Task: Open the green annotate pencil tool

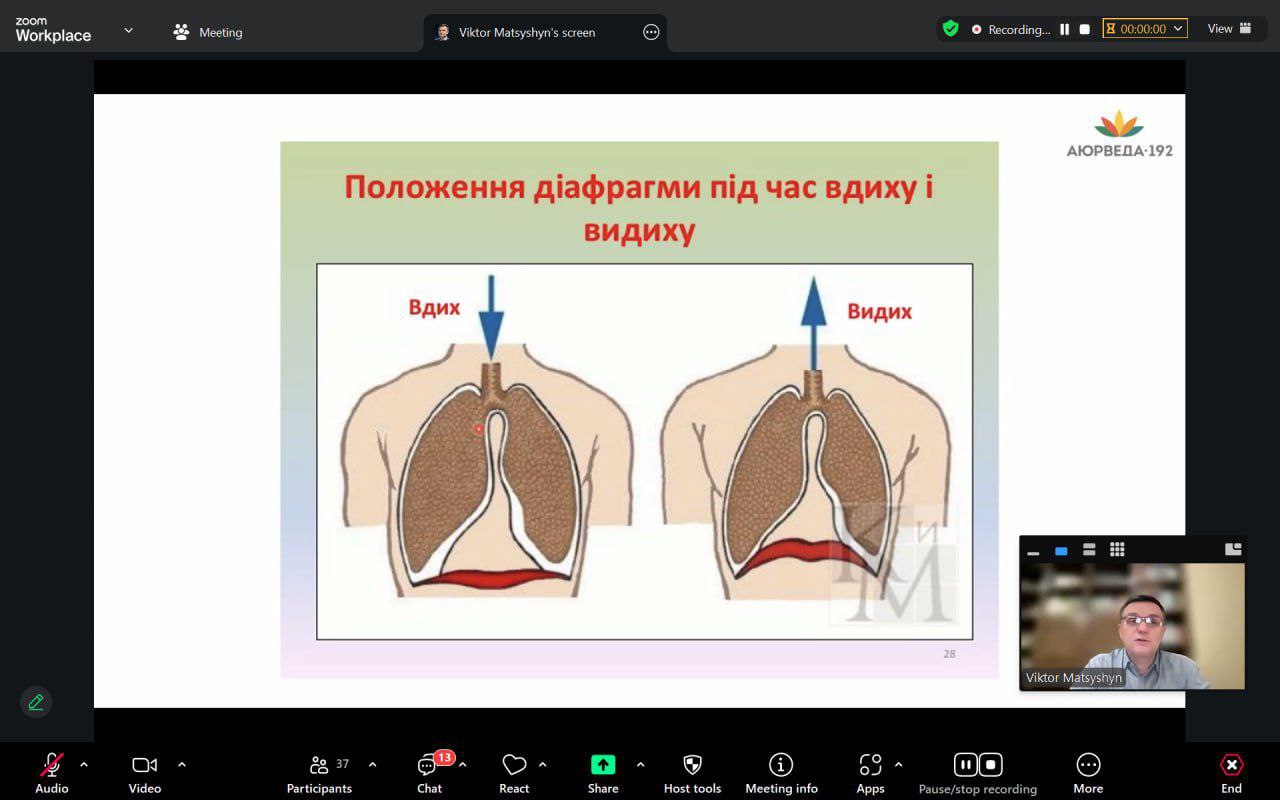Action: click(x=36, y=702)
